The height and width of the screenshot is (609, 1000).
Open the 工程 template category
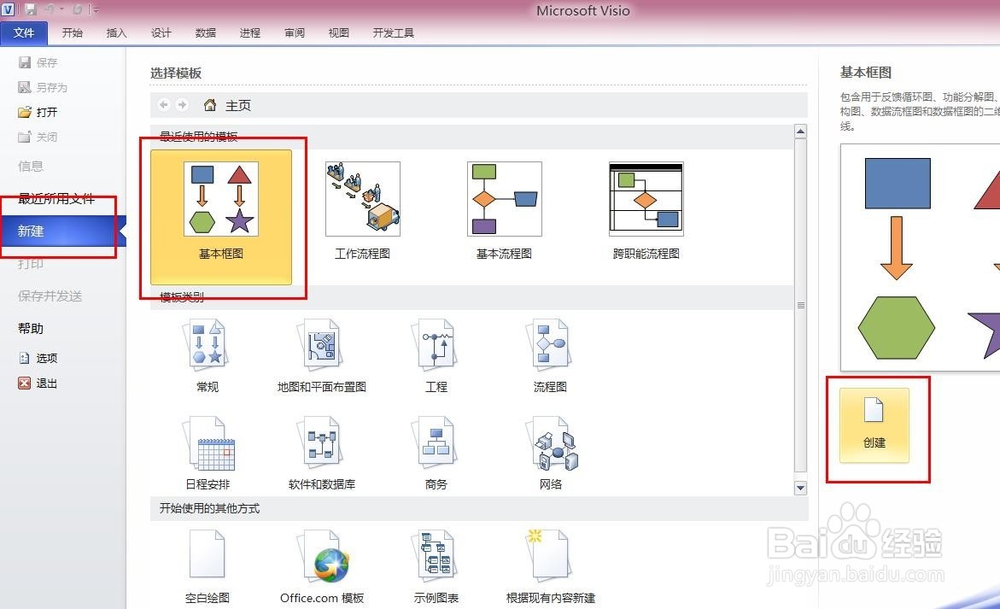pyautogui.click(x=436, y=356)
